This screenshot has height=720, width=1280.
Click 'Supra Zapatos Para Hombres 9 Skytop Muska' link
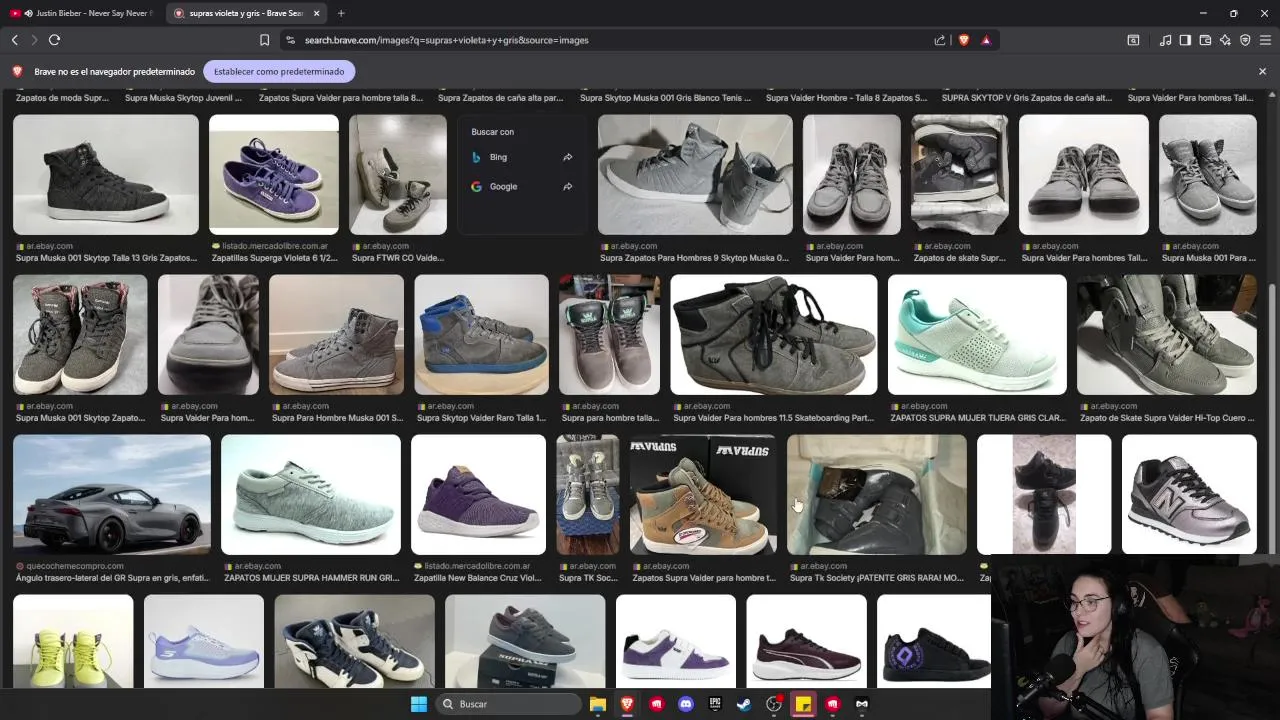pos(694,258)
